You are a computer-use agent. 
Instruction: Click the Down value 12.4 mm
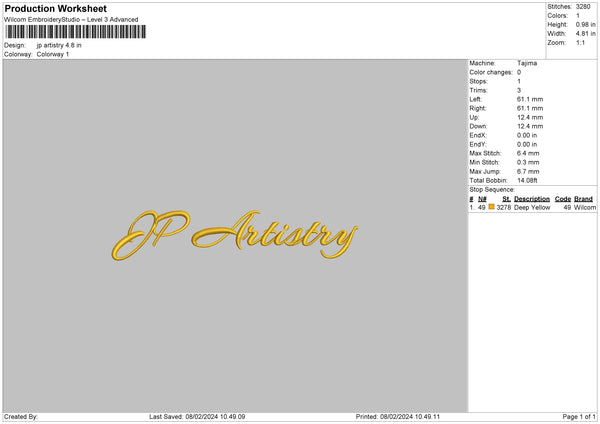click(x=530, y=126)
